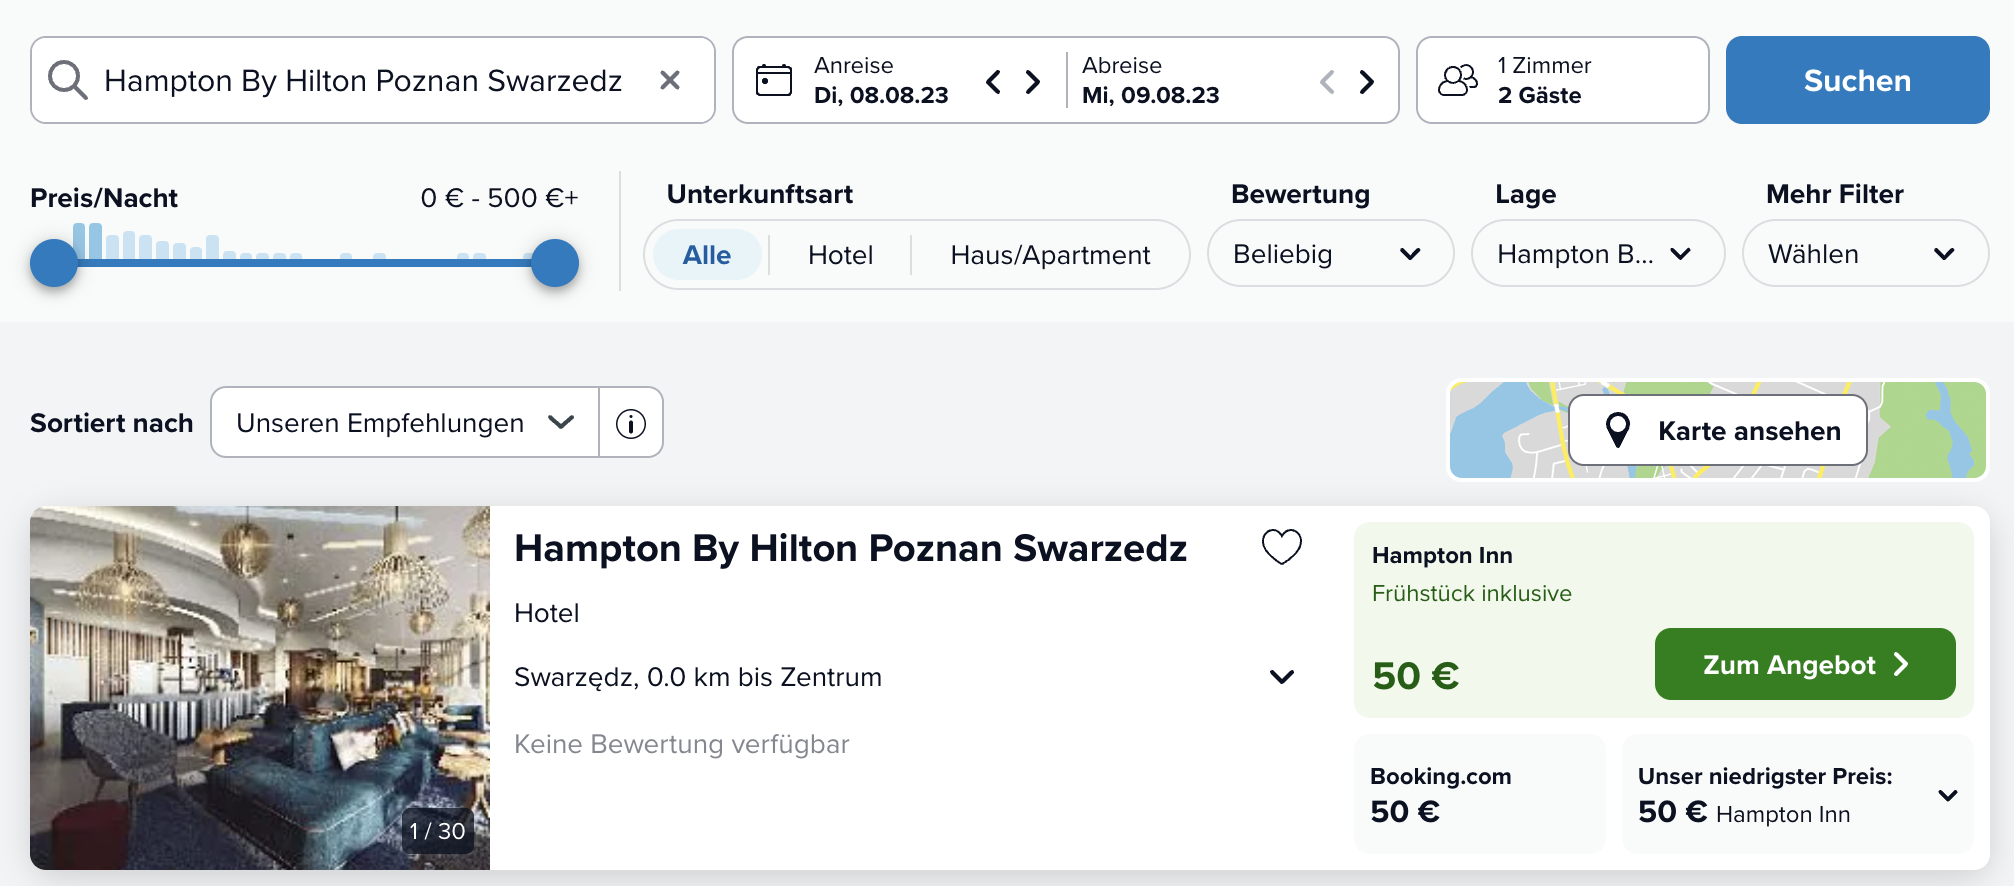Click the search magnifier icon
Image resolution: width=2014 pixels, height=886 pixels.
click(68, 80)
